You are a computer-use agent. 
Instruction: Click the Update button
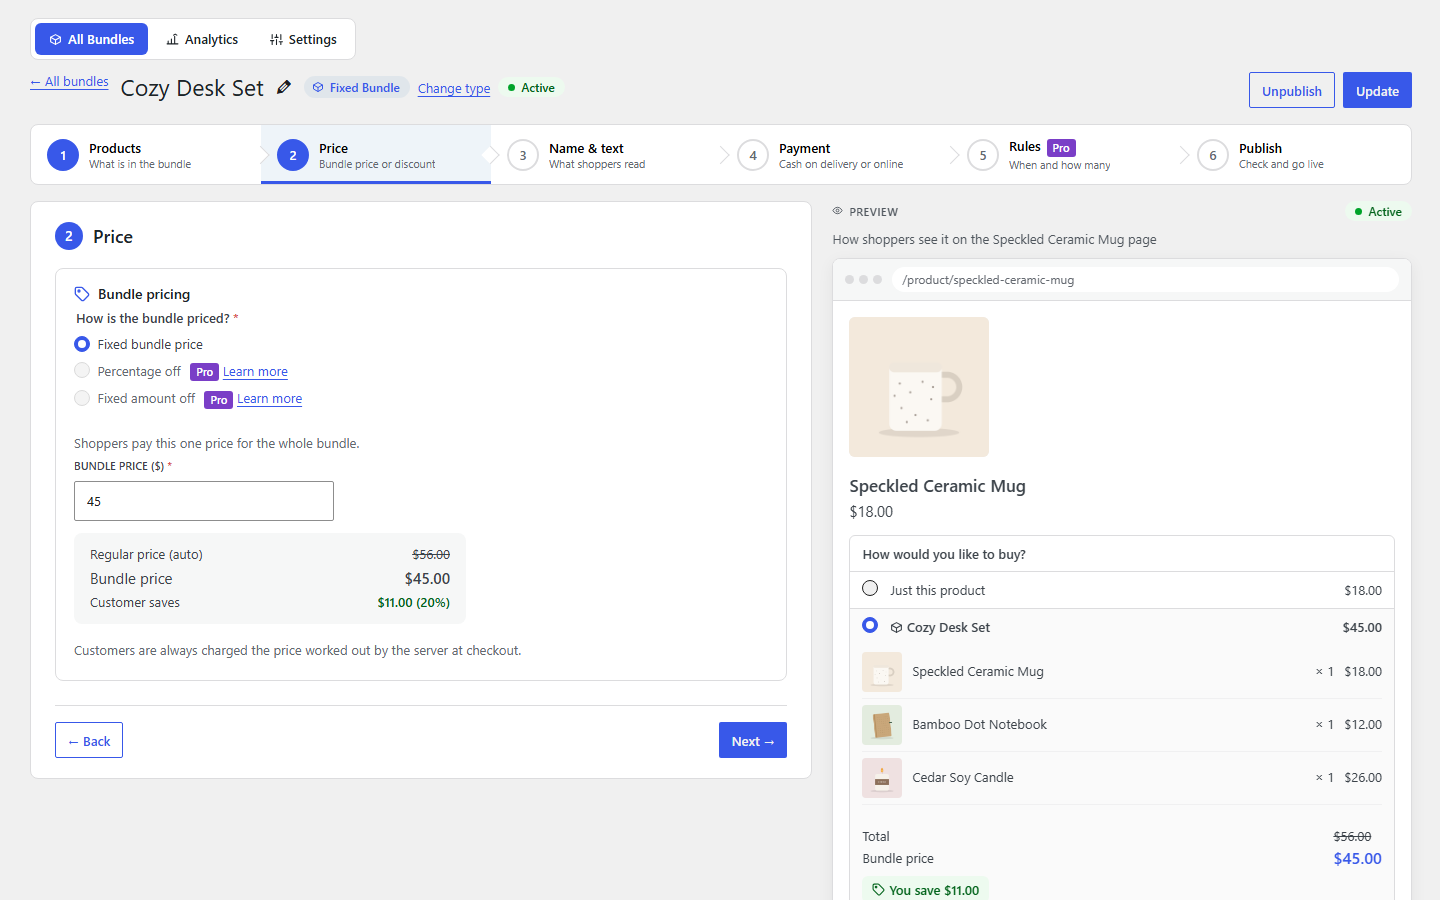point(1377,90)
